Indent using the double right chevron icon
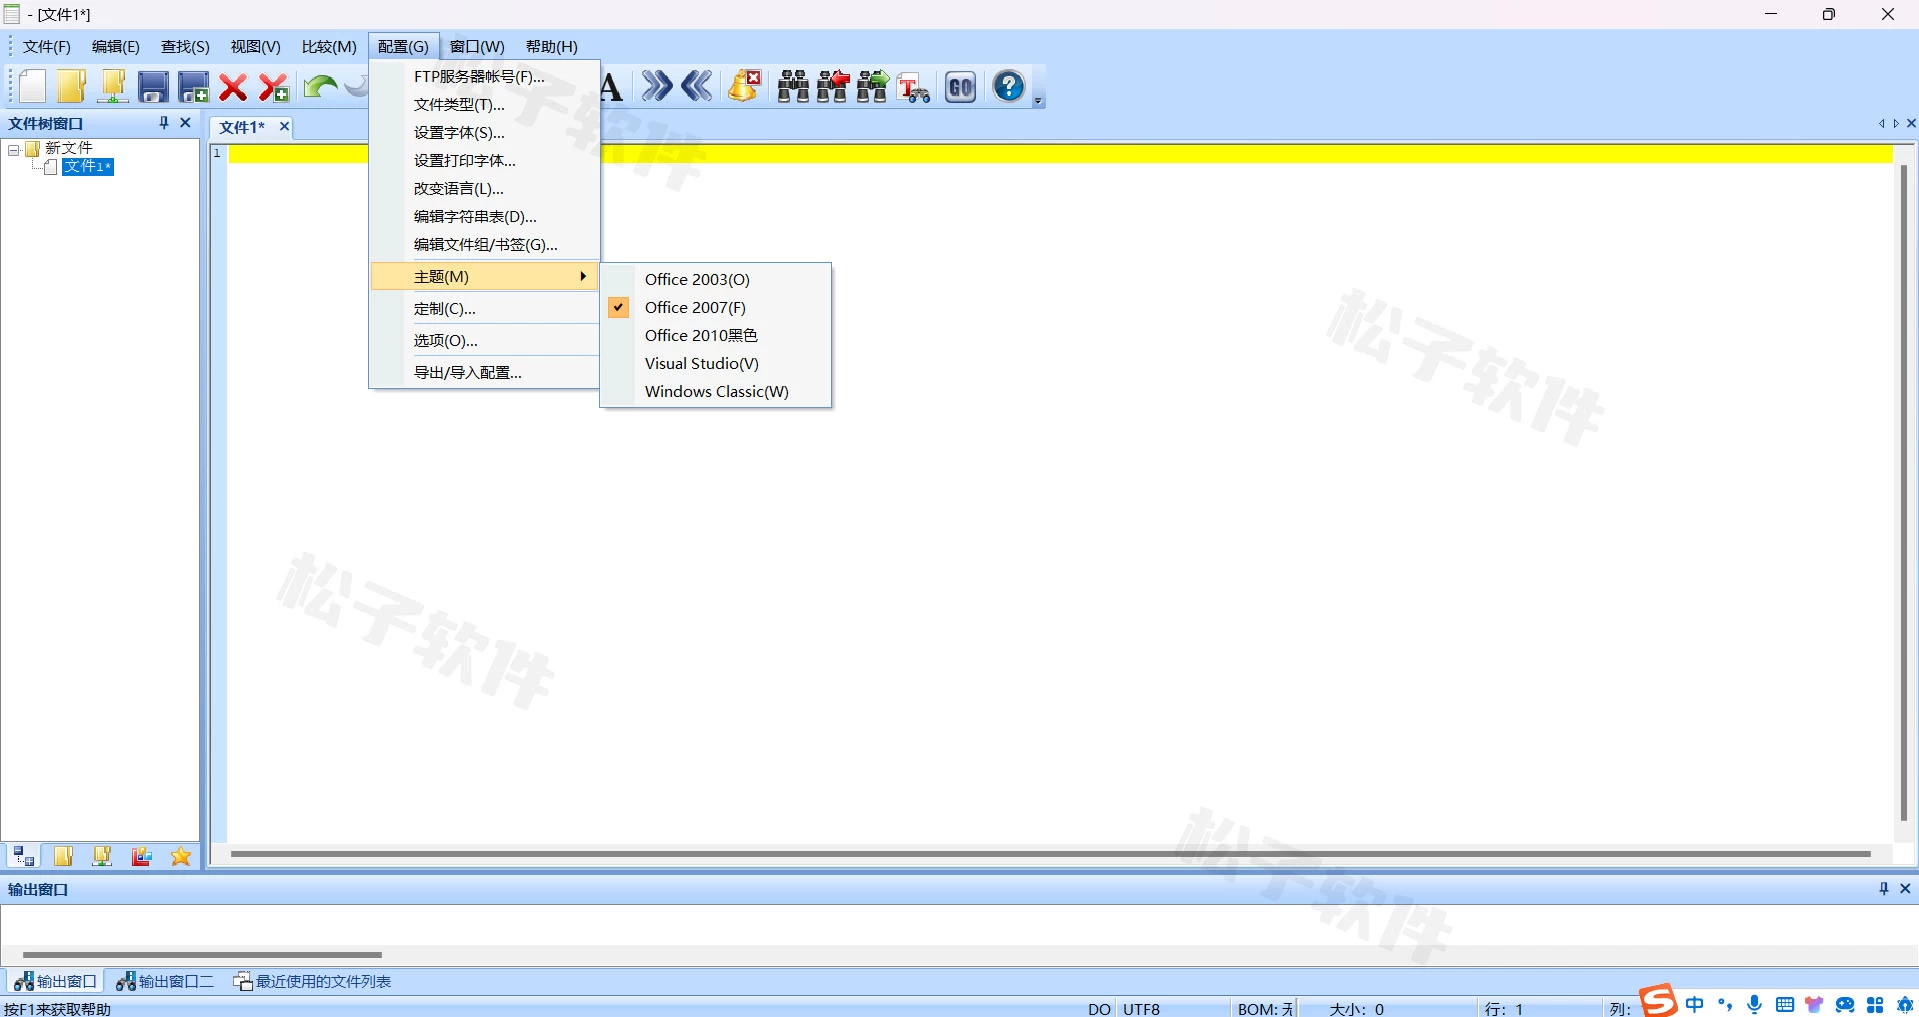This screenshot has width=1919, height=1017. (657, 86)
